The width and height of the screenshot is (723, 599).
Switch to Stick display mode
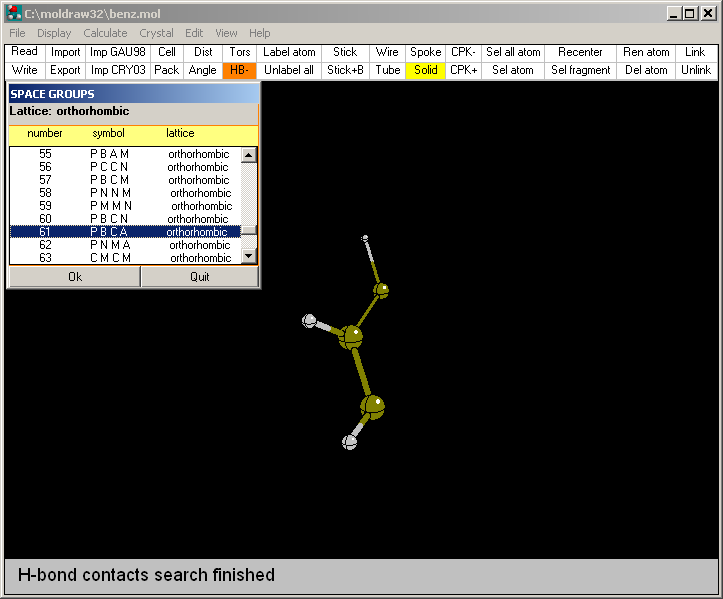tap(345, 52)
